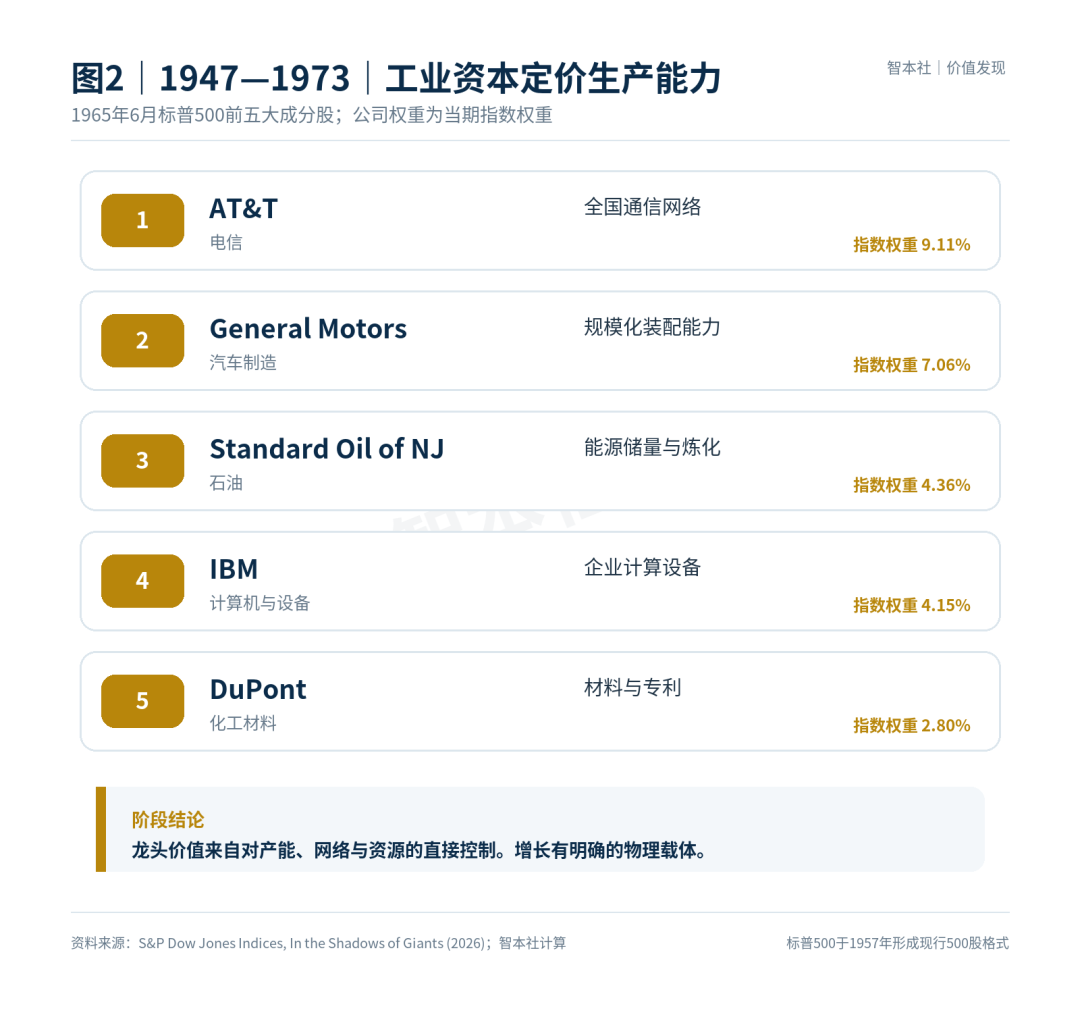Image resolution: width=1080 pixels, height=1013 pixels.
Task: Click the 阶段结论 heading
Action: click(x=168, y=819)
